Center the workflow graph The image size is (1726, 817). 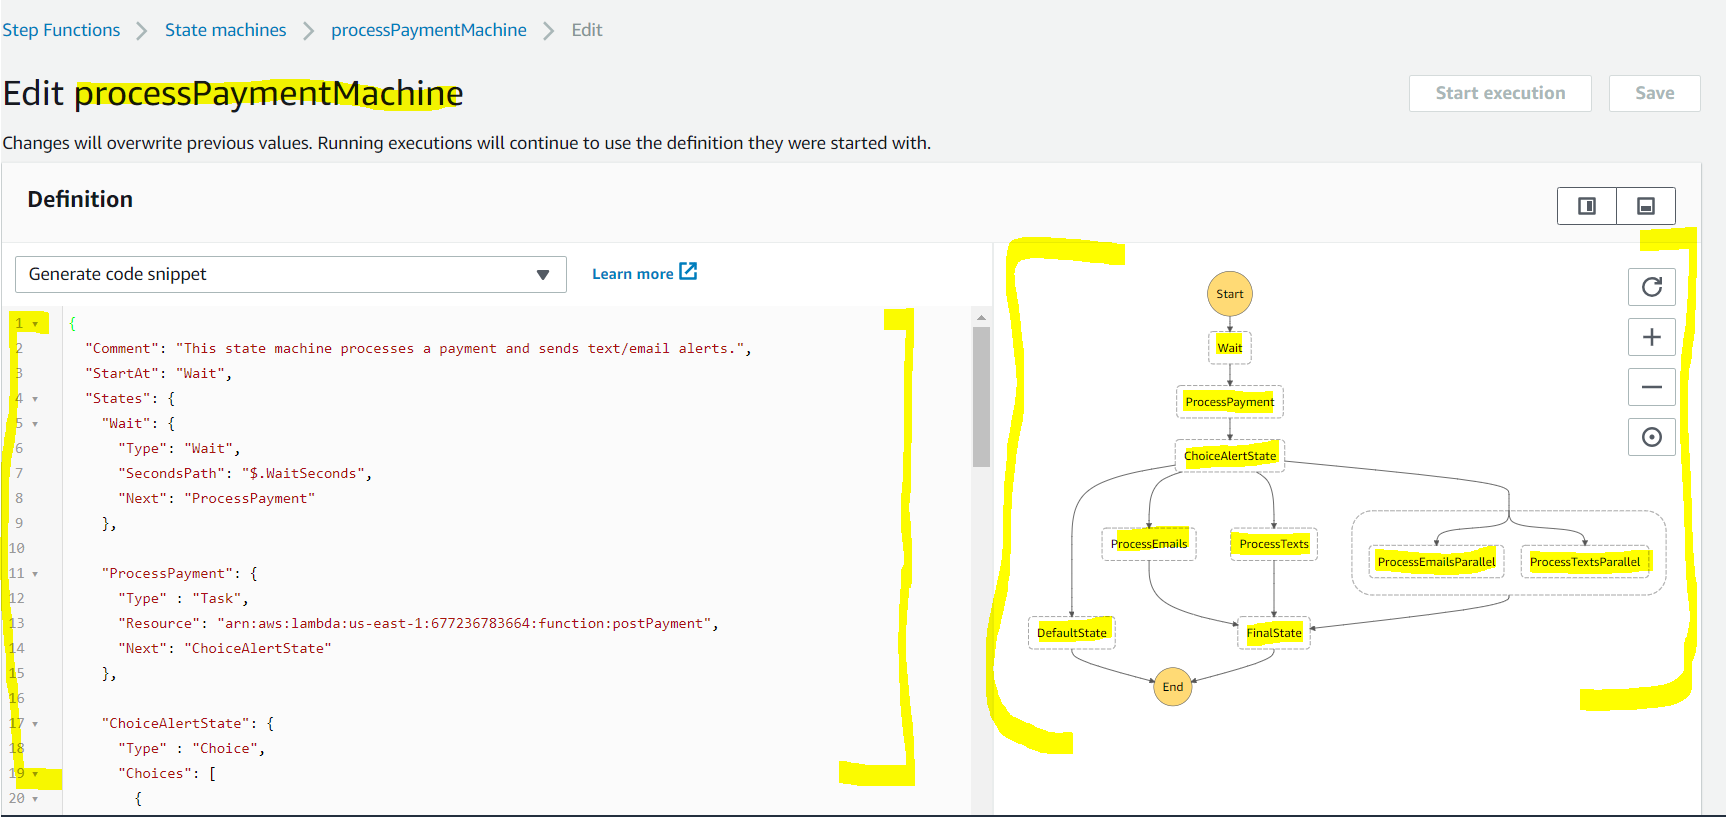1652,437
